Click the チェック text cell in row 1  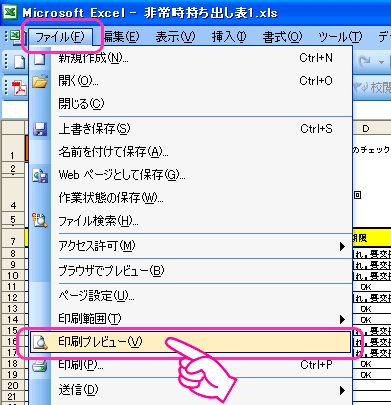[x=372, y=149]
